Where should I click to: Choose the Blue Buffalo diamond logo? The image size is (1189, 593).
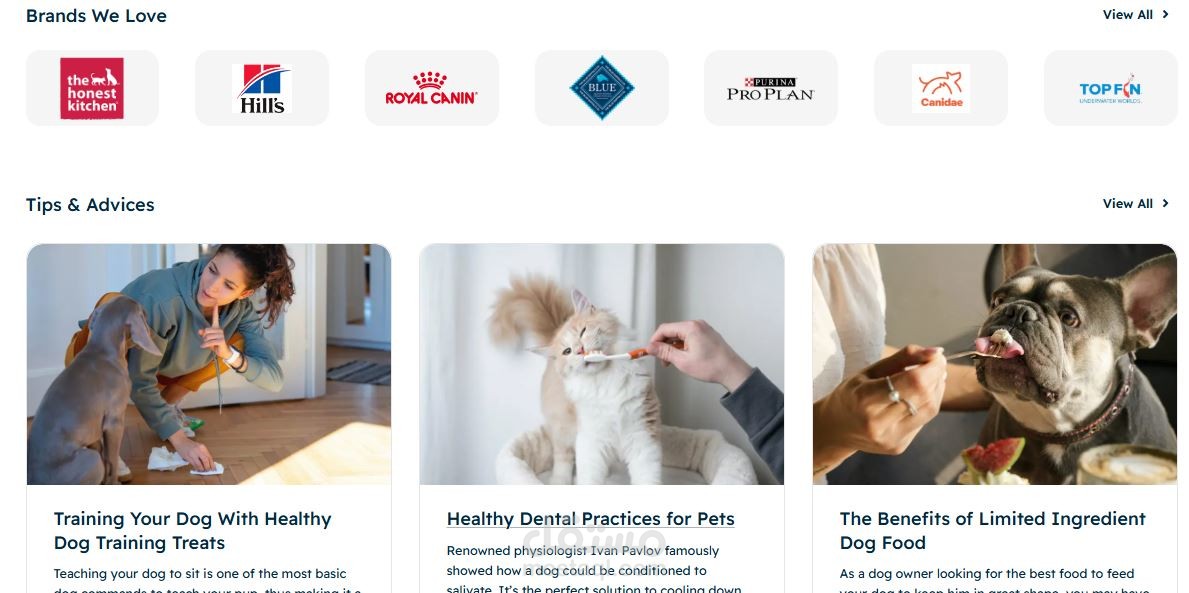(x=601, y=88)
